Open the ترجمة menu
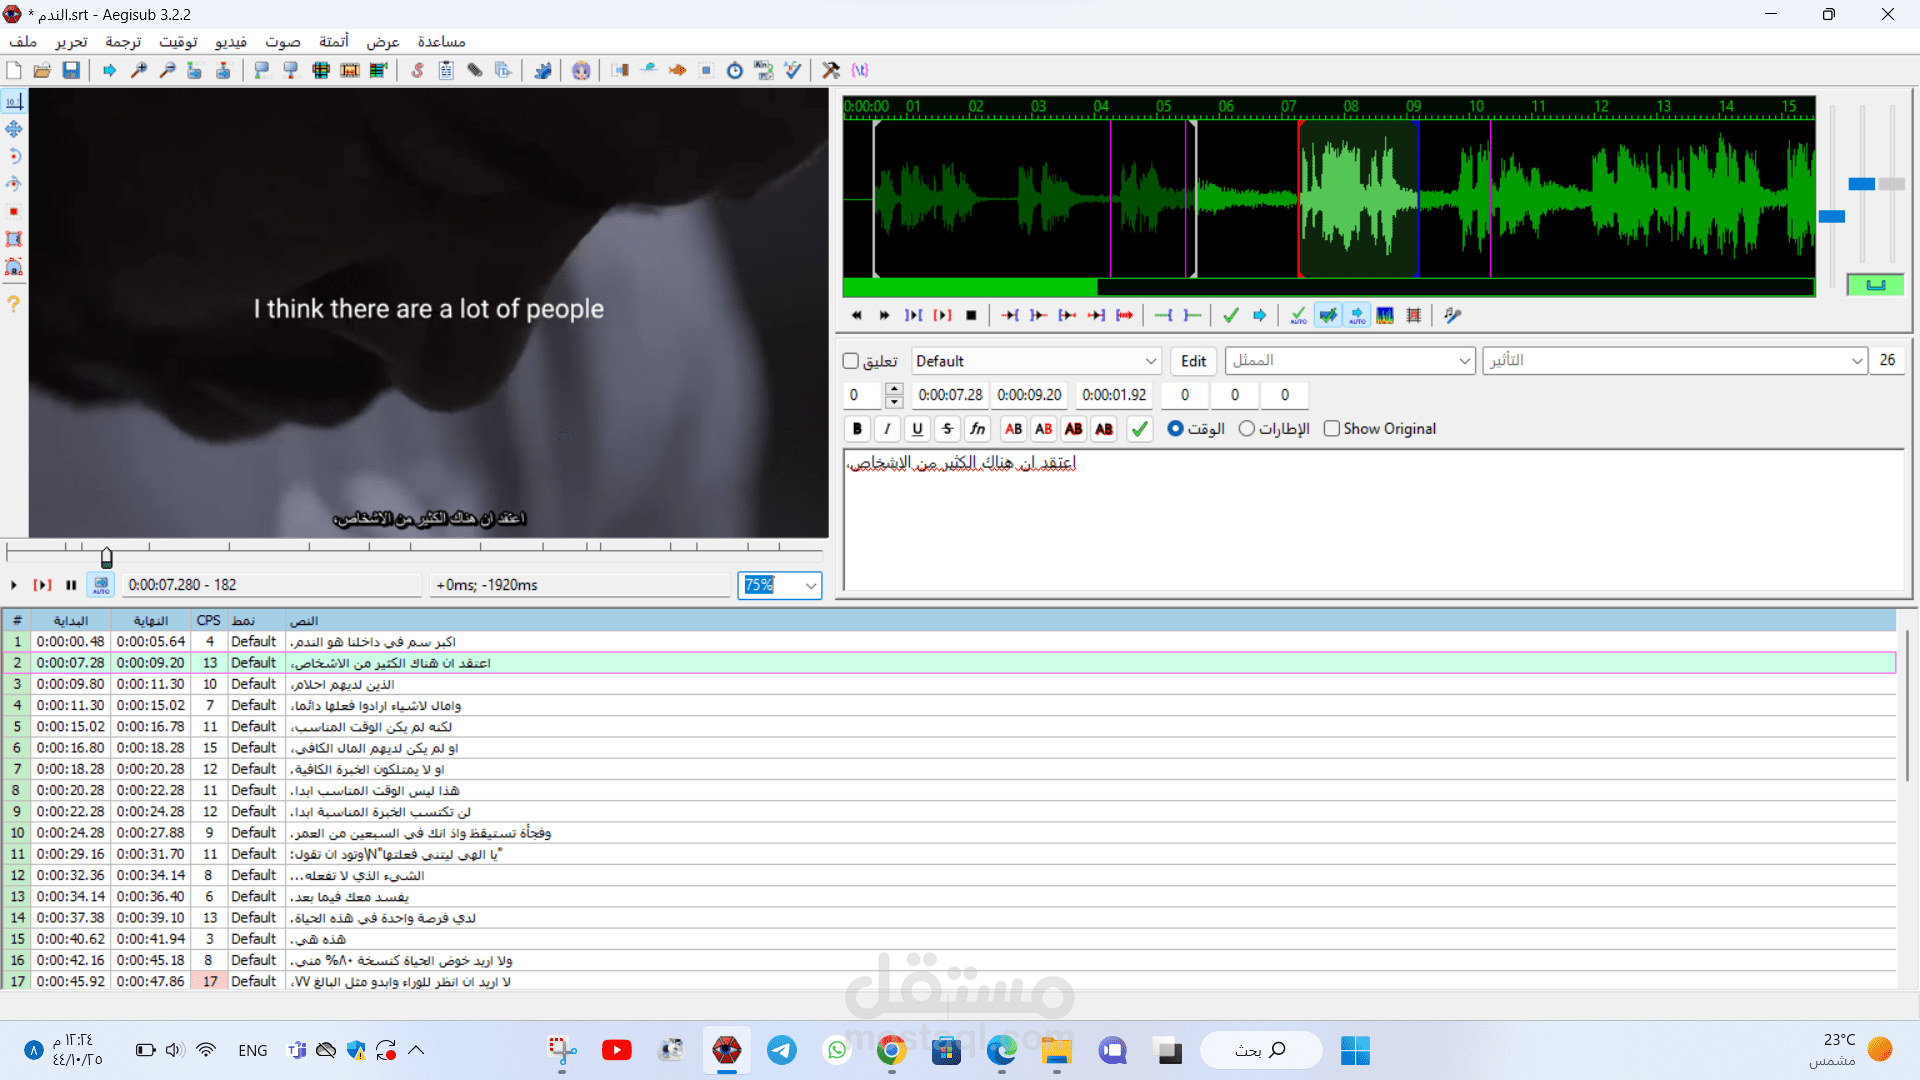Screen dimensions: 1920x1080 coord(123,41)
